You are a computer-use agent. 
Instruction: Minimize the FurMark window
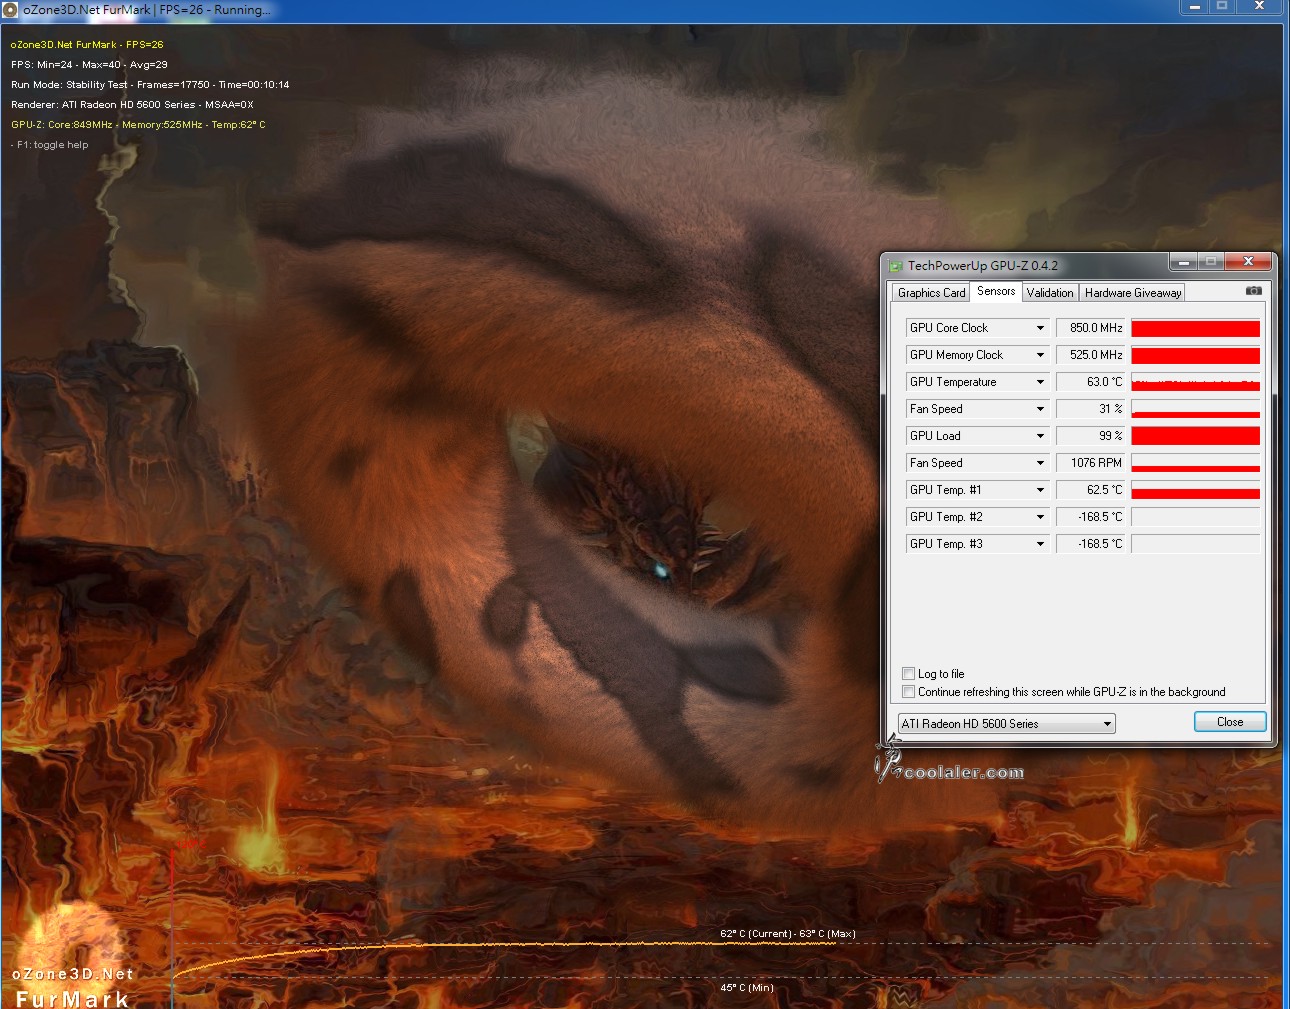click(1194, 6)
